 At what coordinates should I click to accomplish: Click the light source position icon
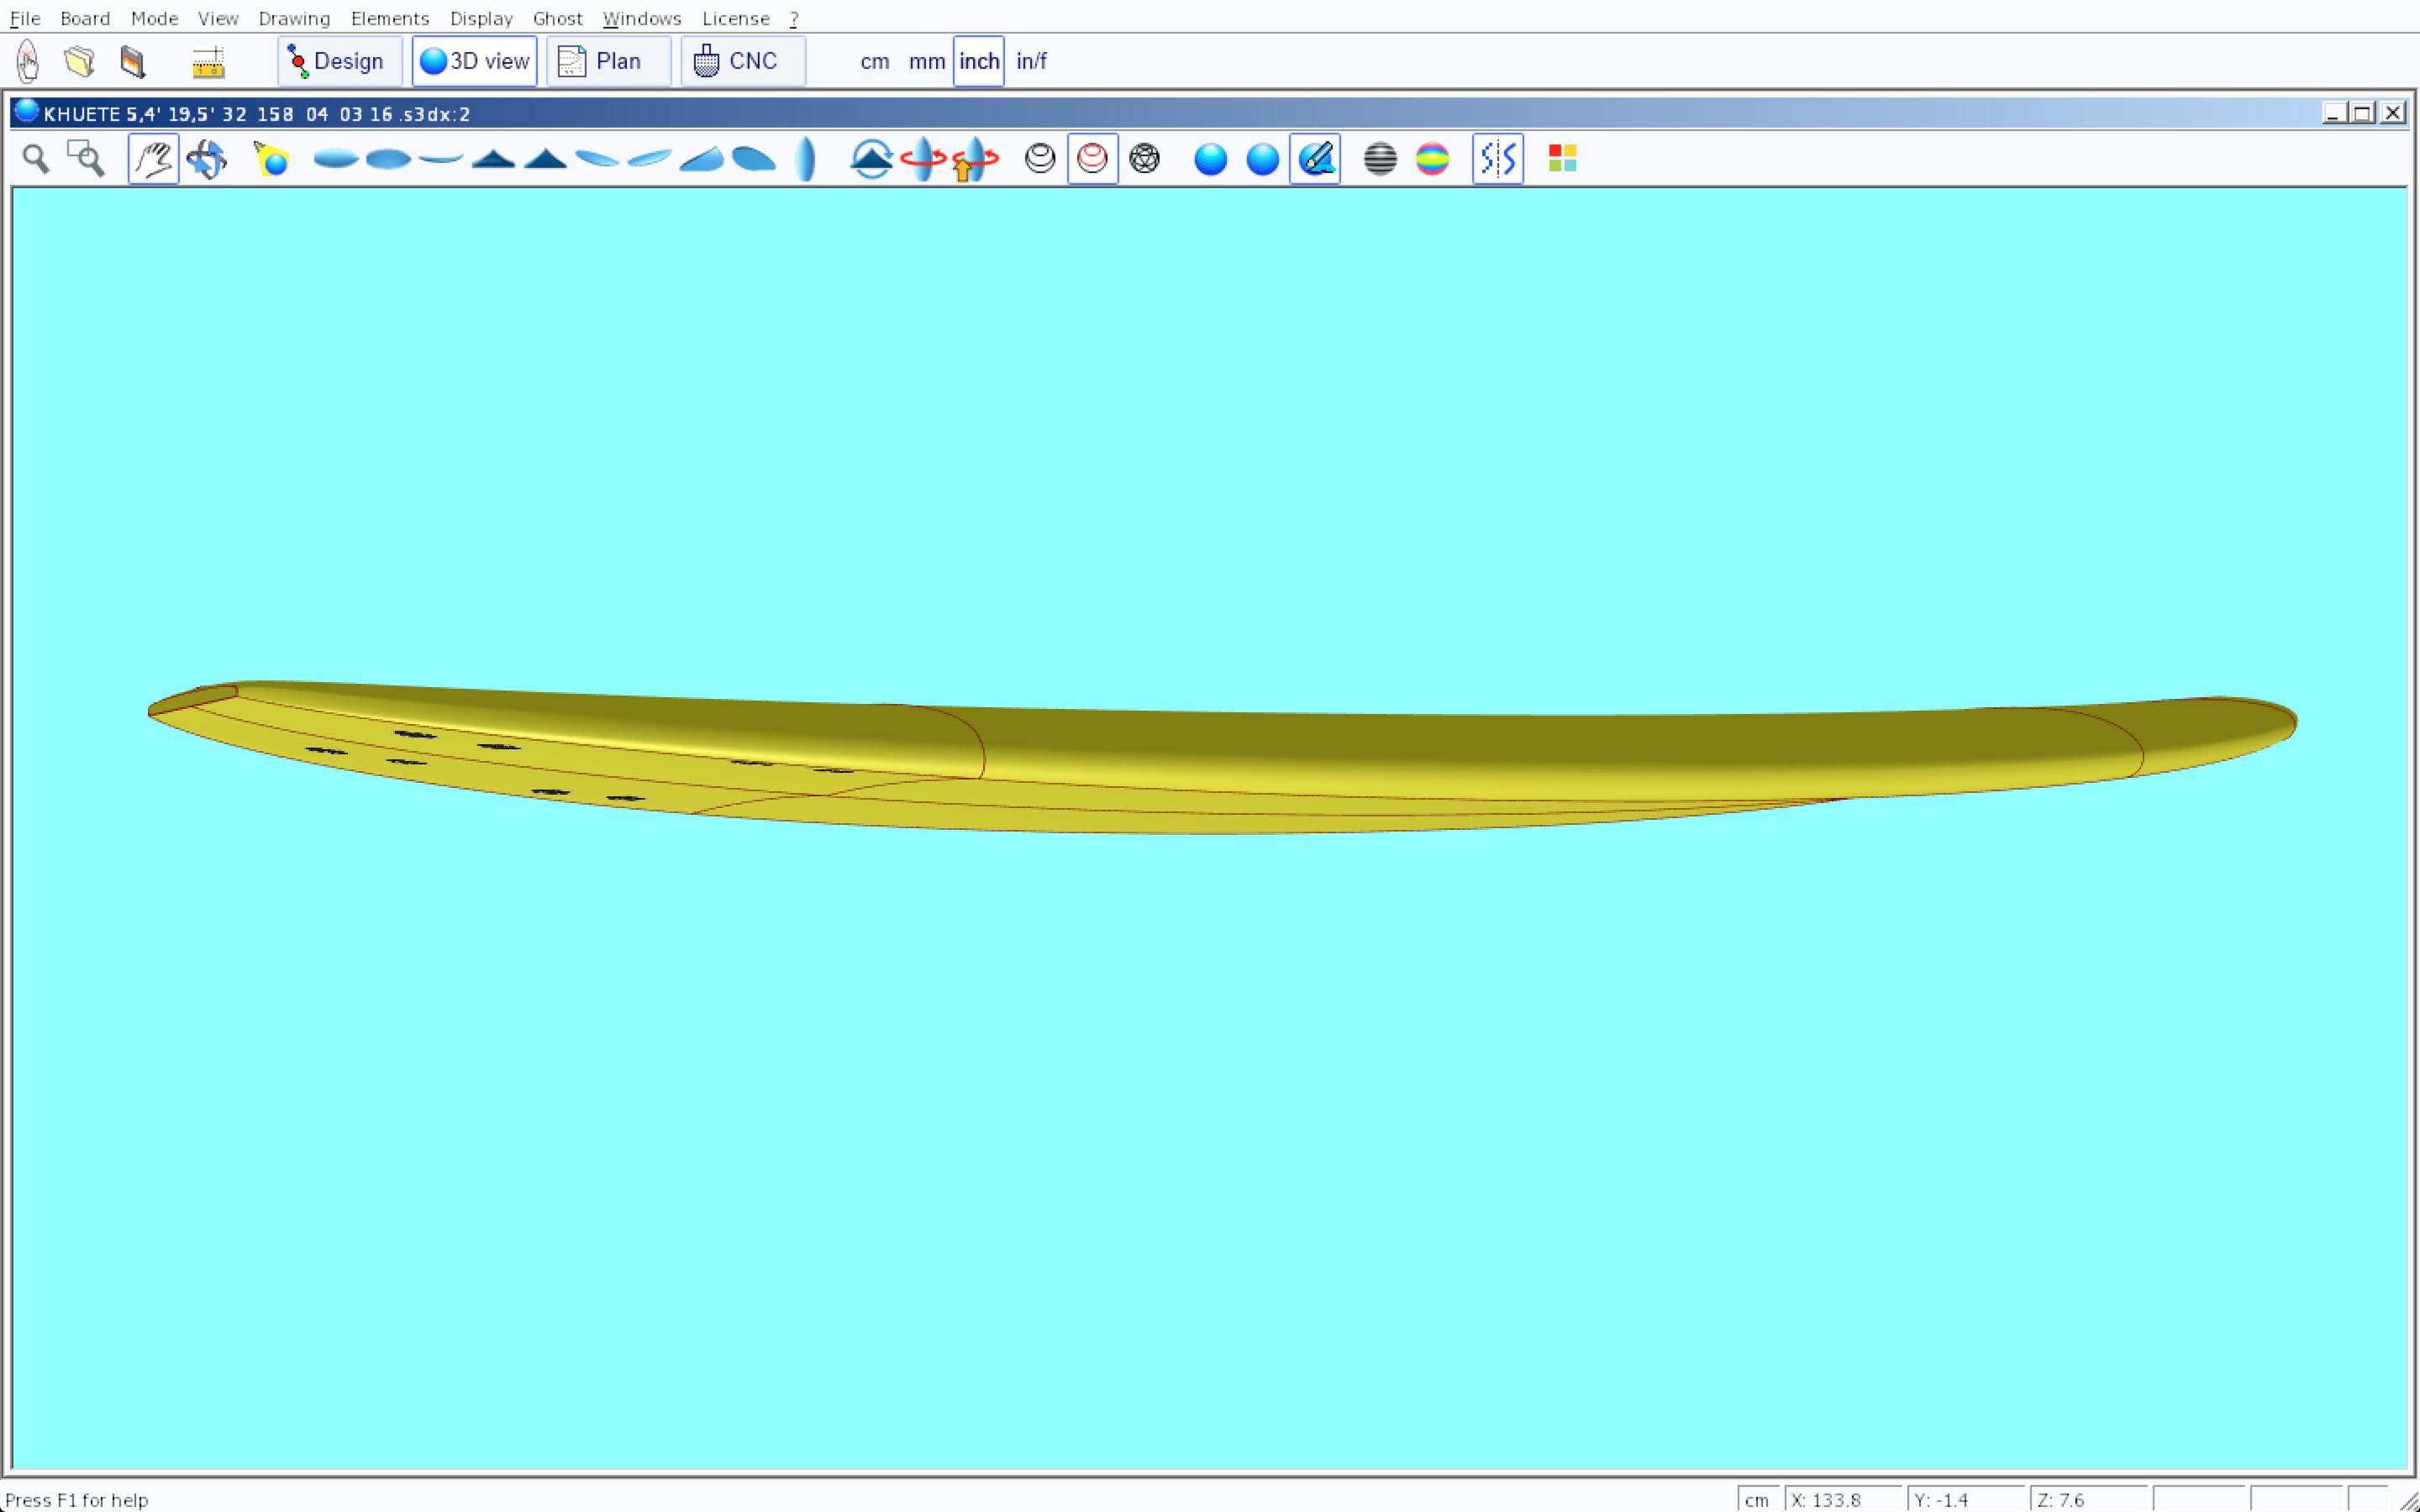tap(271, 159)
